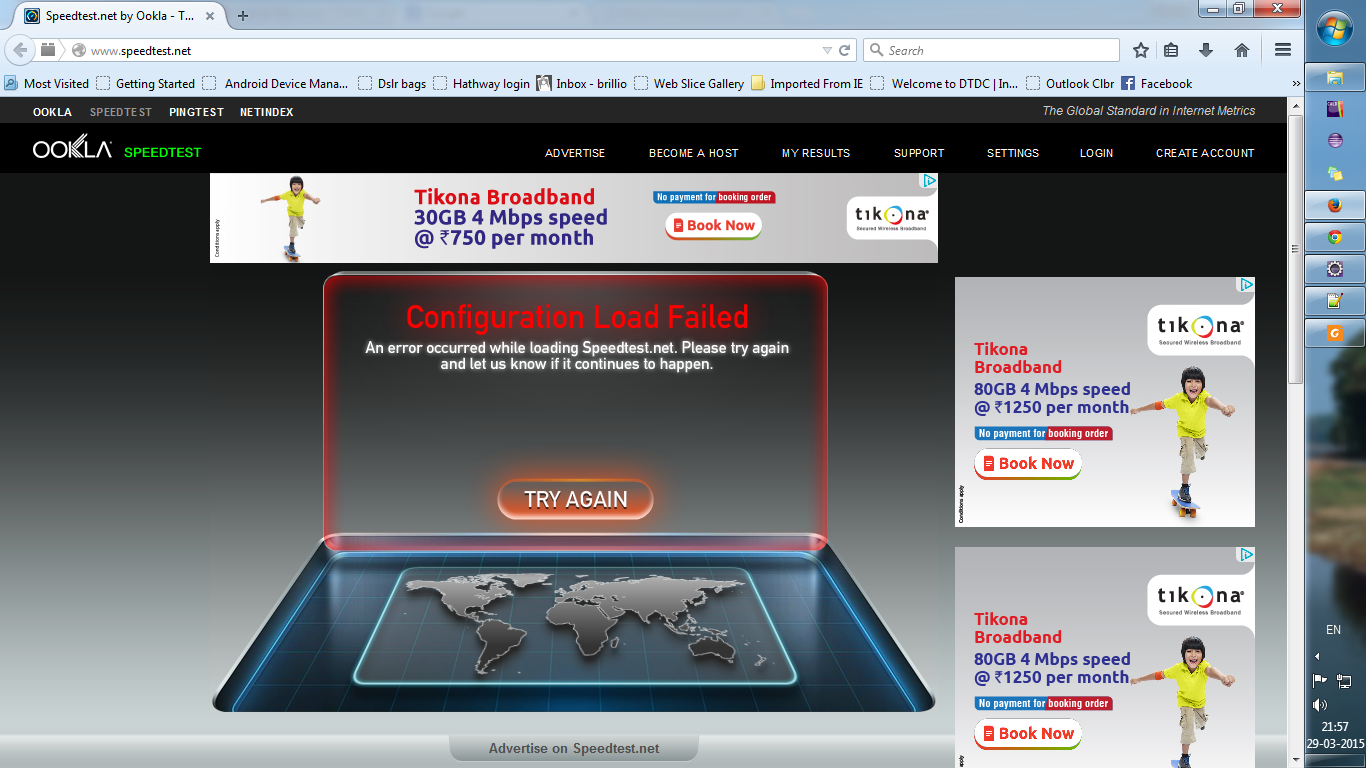Click the world map graphic
Viewport: 1366px width, 768px height.
point(575,625)
